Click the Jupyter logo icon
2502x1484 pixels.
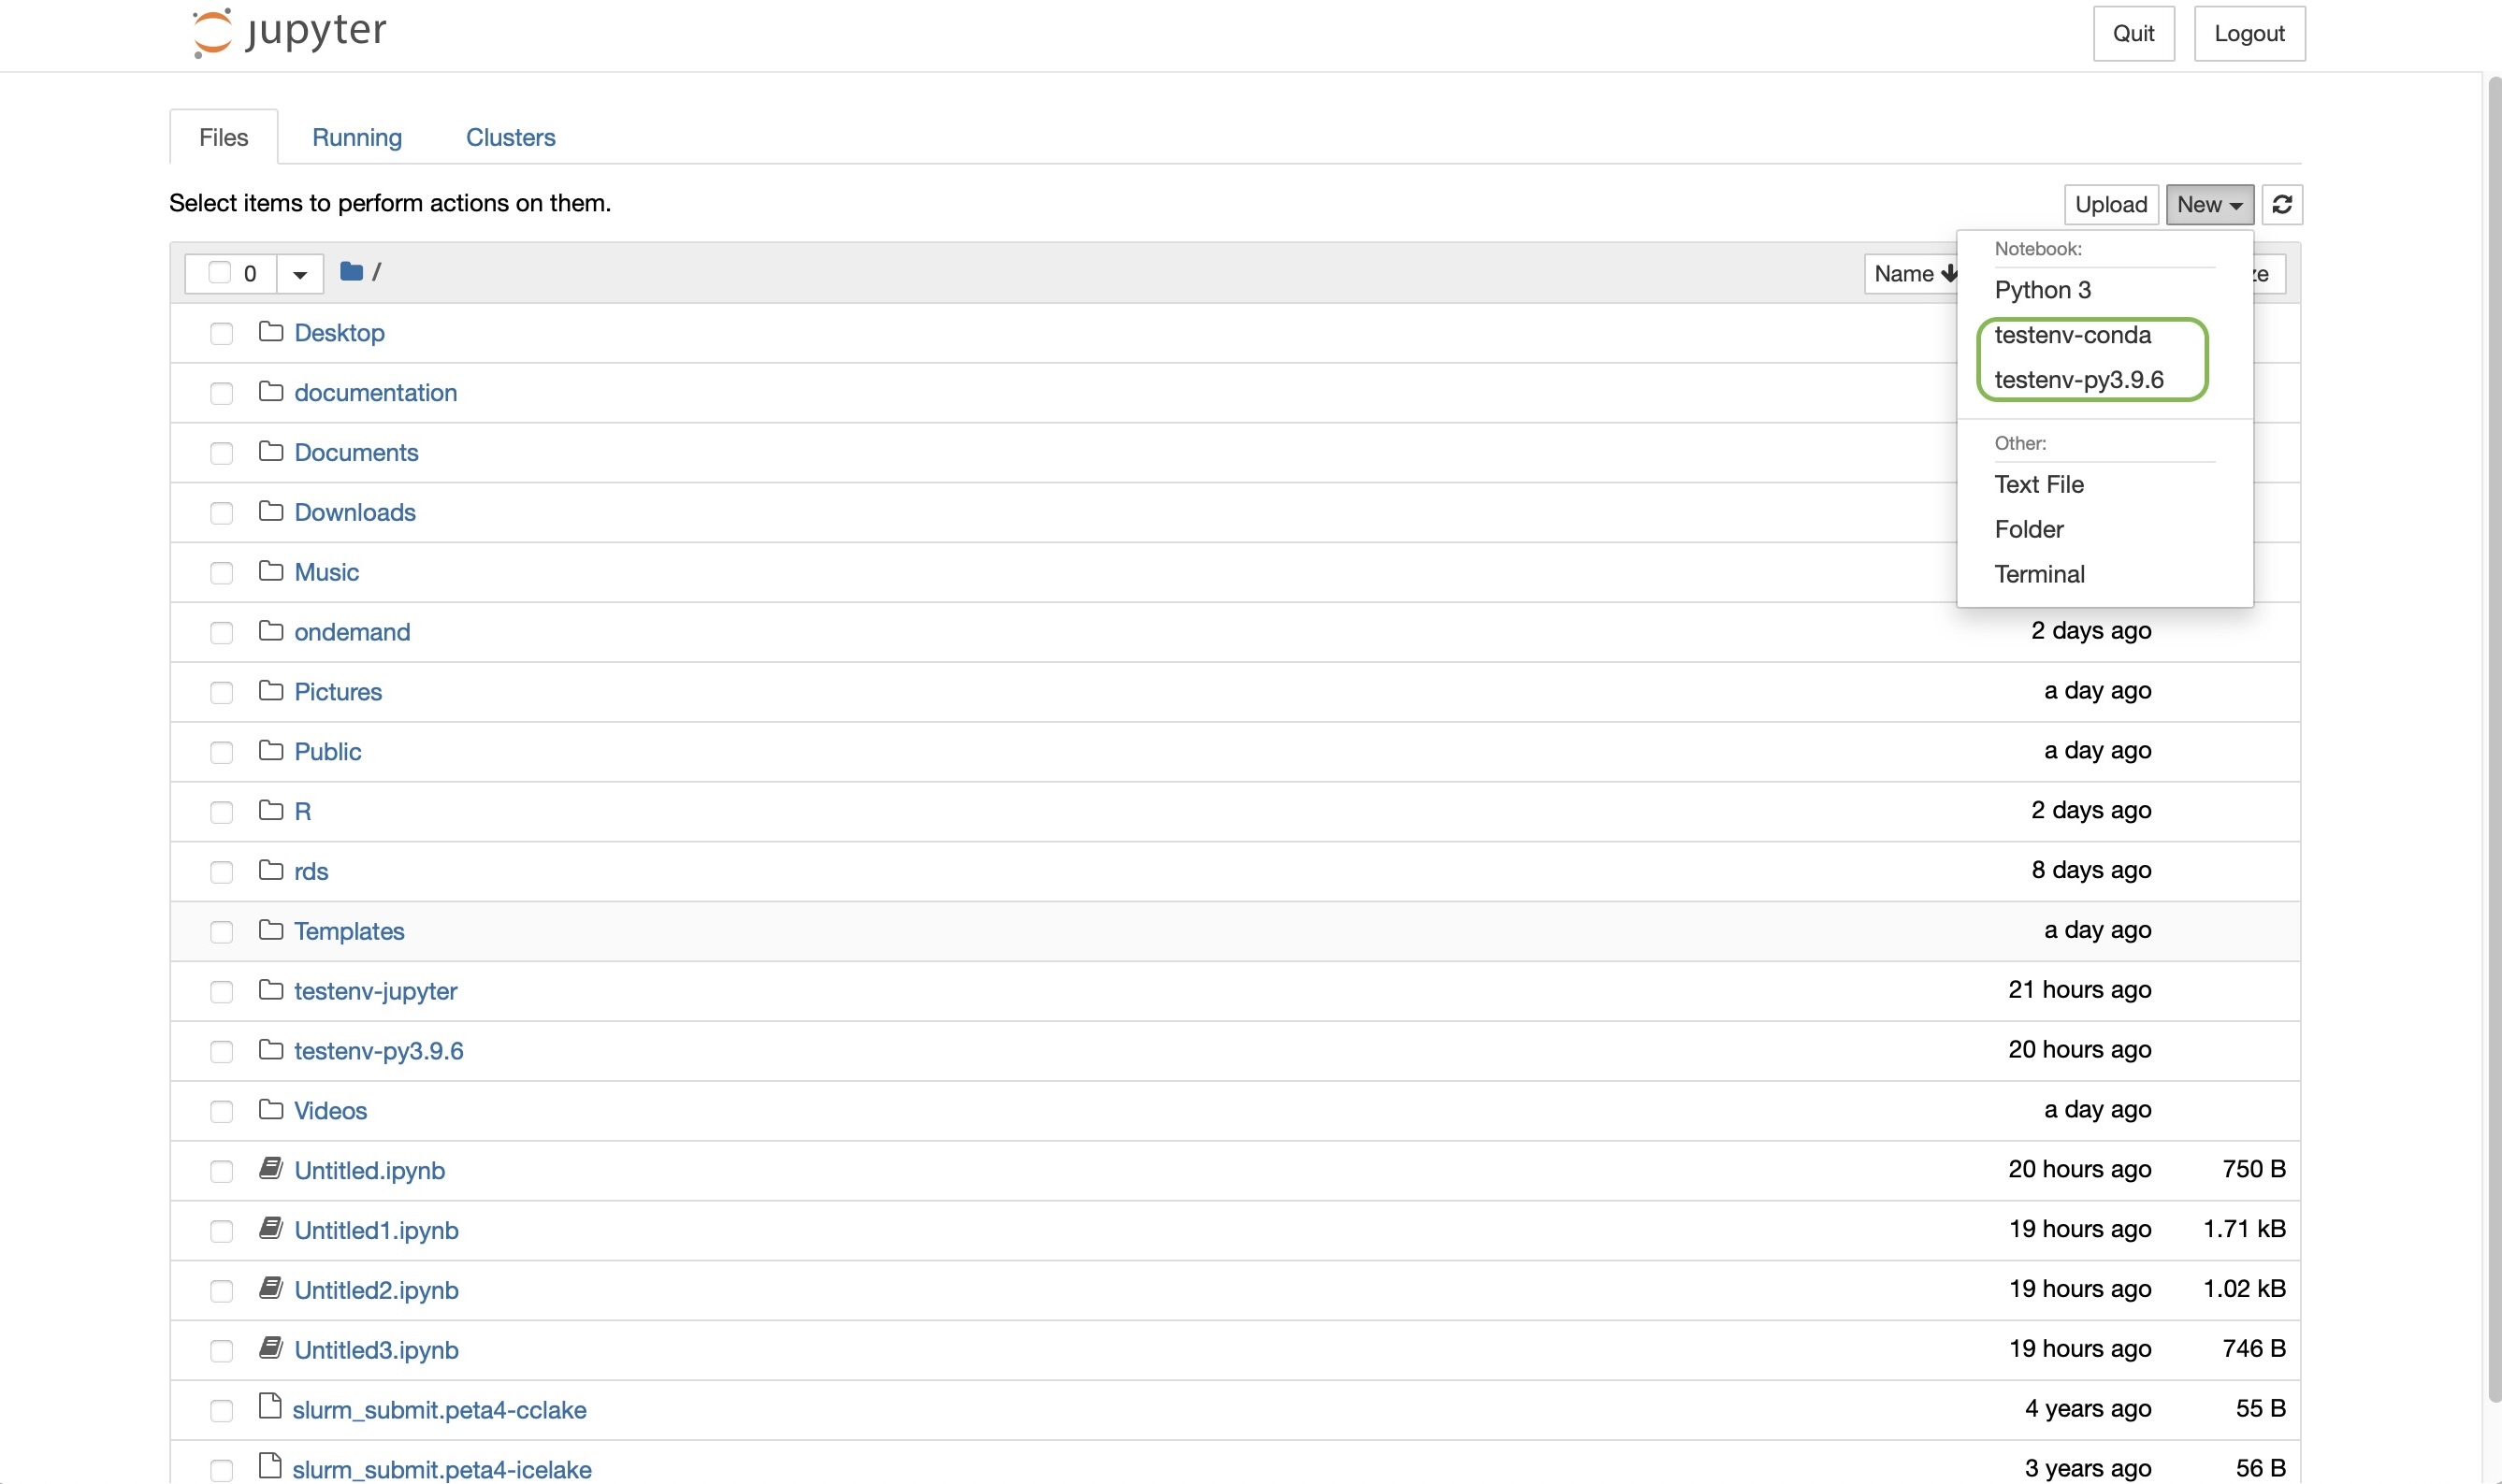(212, 33)
